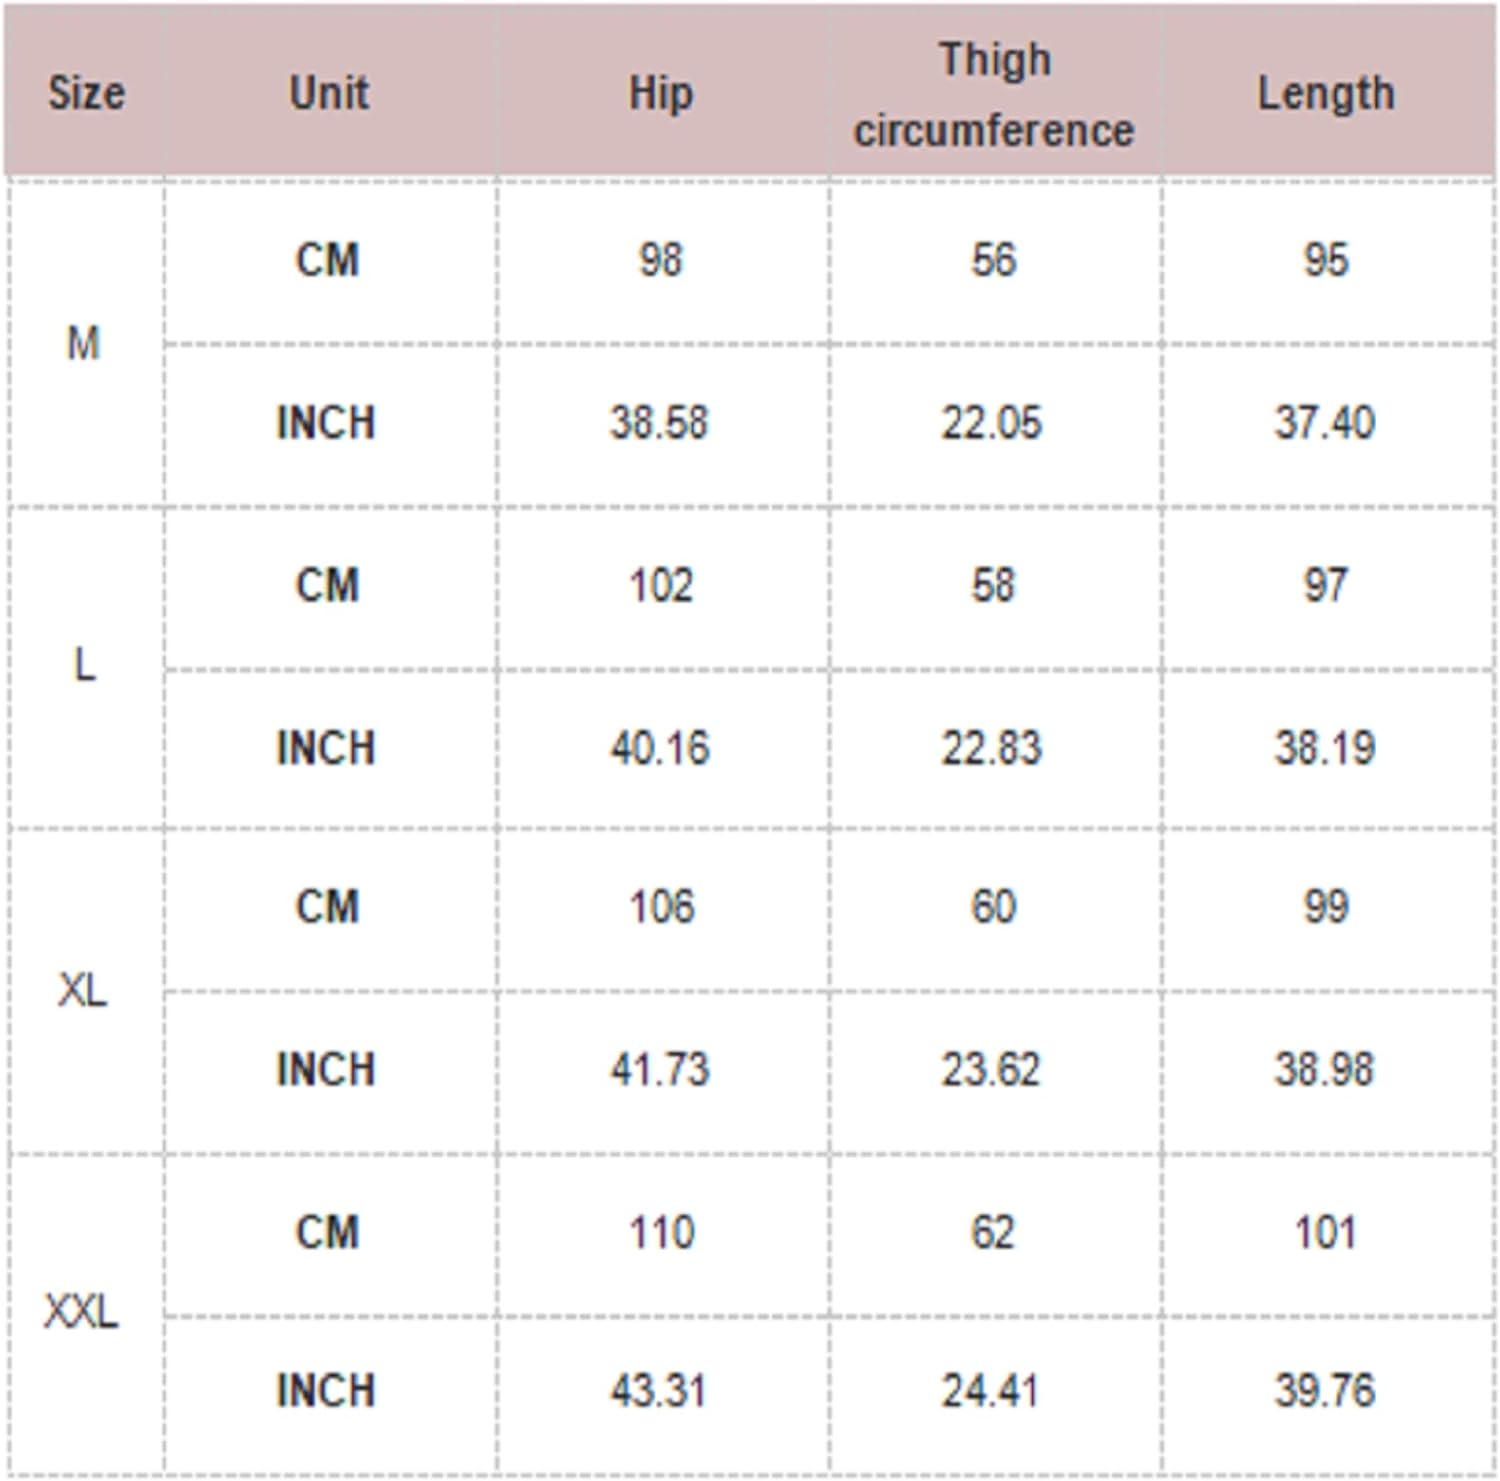Click the M size label
Screen dimensions: 1500x1481
tap(84, 344)
